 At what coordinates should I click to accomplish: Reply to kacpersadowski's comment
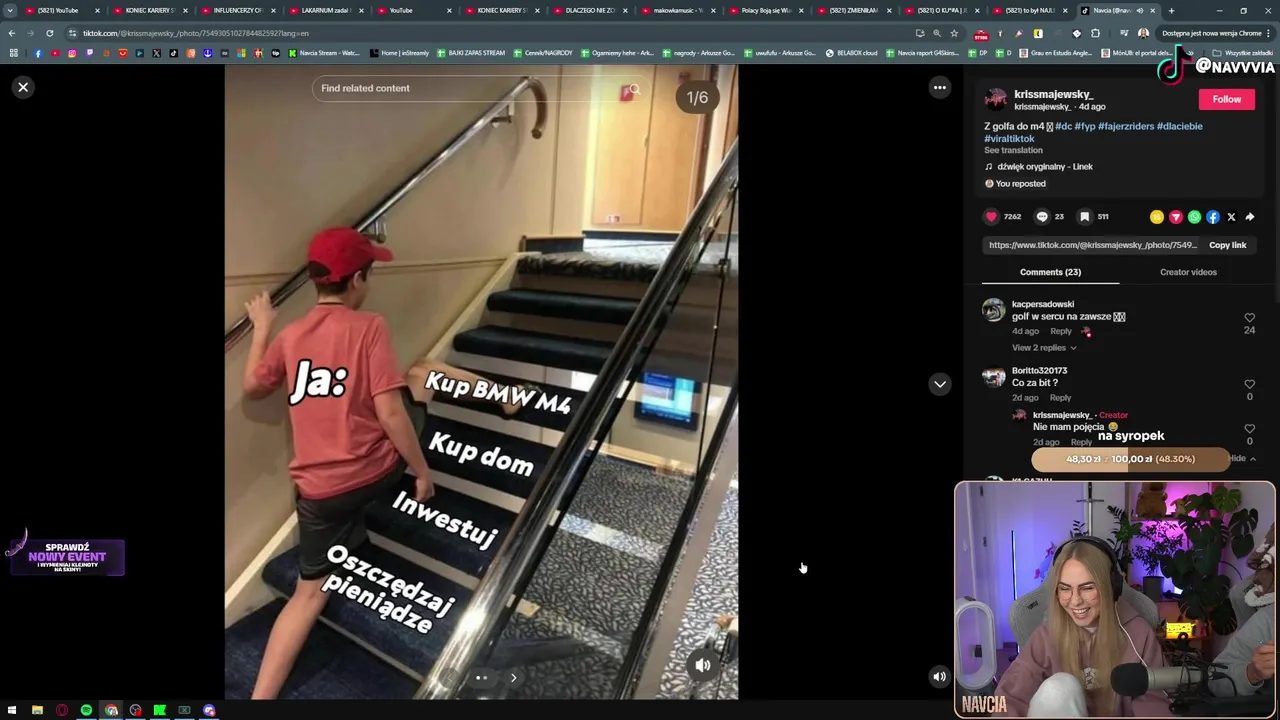[x=1060, y=331]
